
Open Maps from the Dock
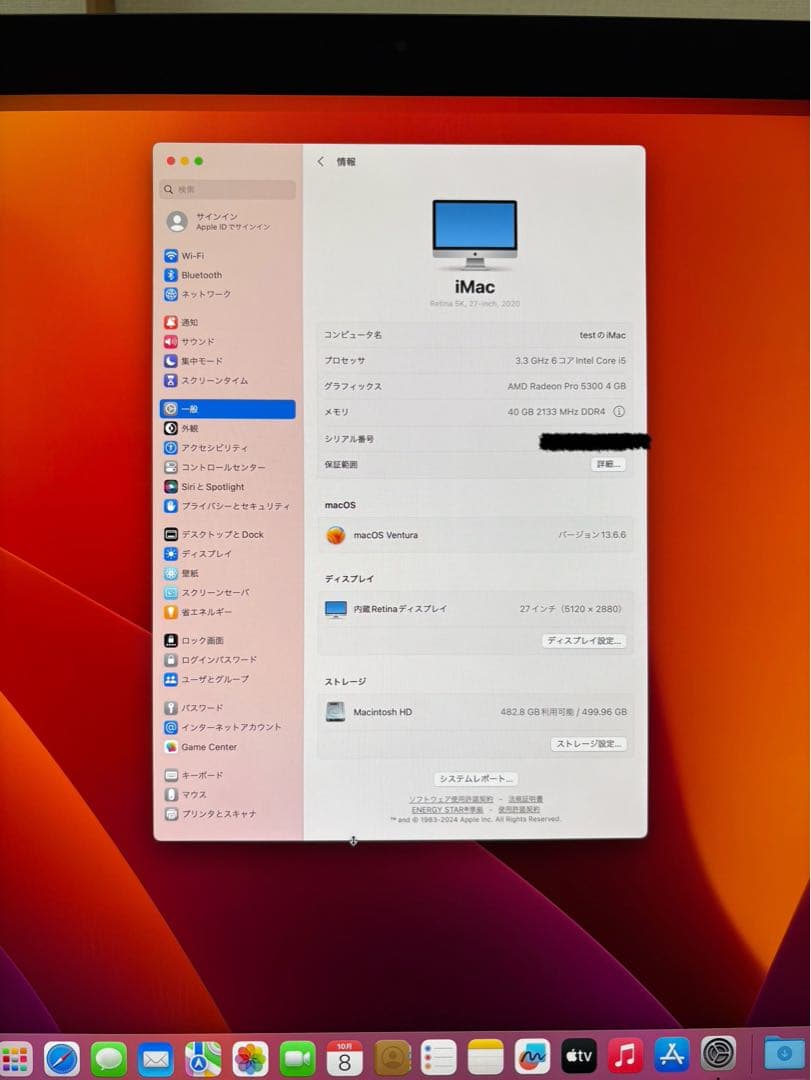coord(203,1058)
